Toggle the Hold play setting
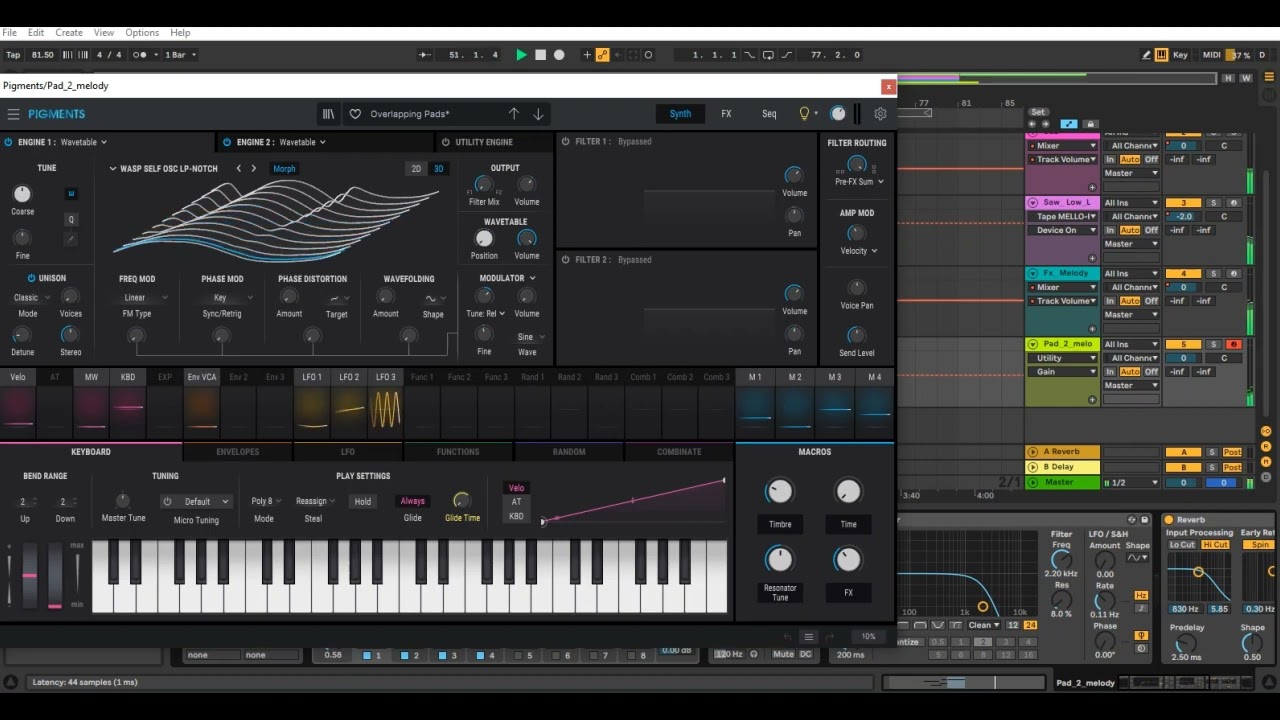The image size is (1280, 720). coord(363,501)
